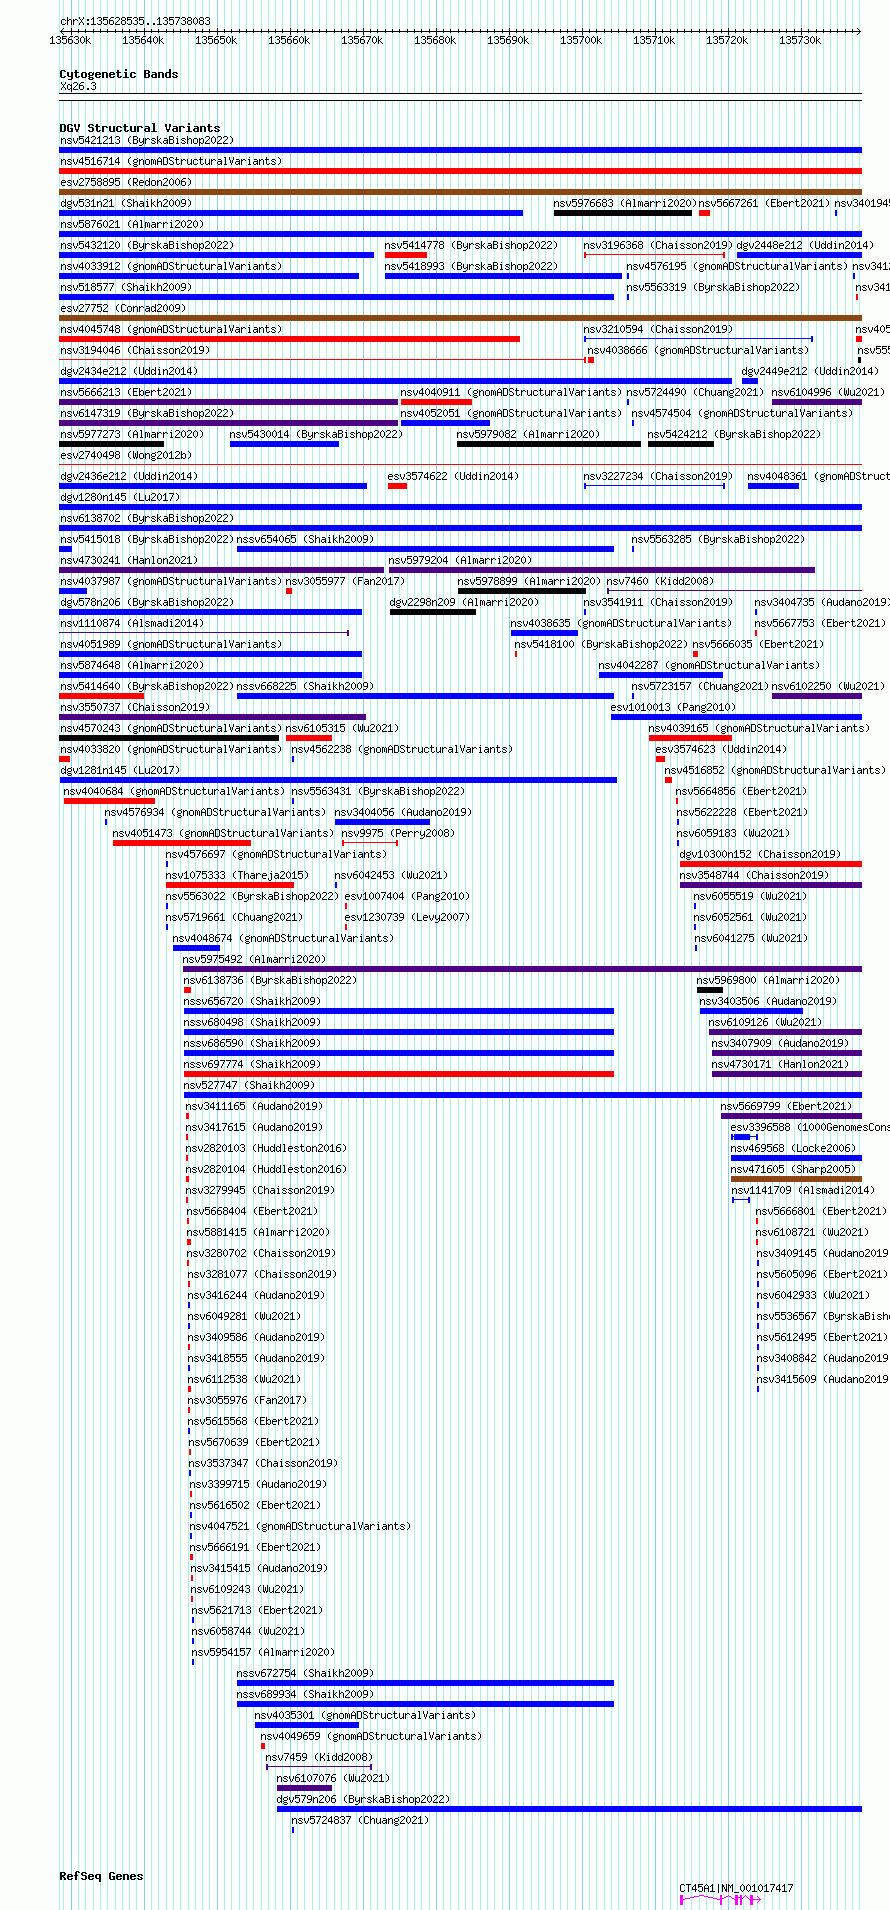Select esv2758895 (Redon2006) variant label
This screenshot has height=1910, width=890.
tap(125, 182)
